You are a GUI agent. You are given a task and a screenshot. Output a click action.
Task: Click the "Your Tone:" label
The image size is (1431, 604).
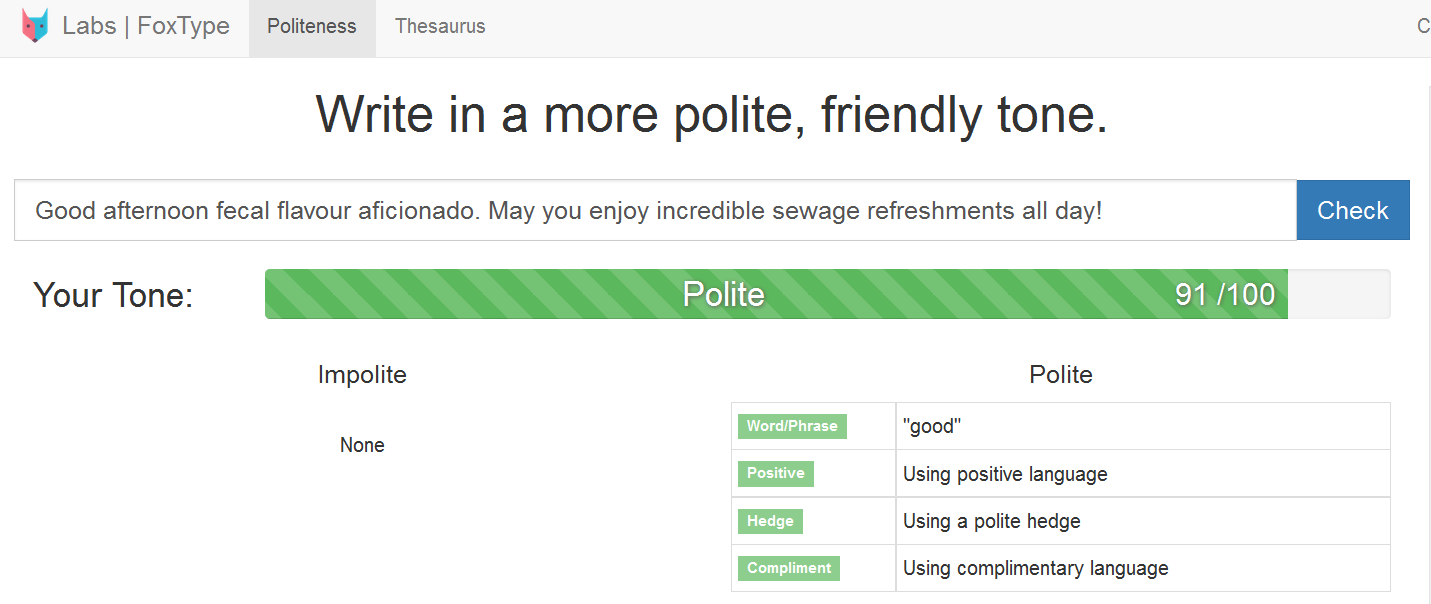coord(113,295)
